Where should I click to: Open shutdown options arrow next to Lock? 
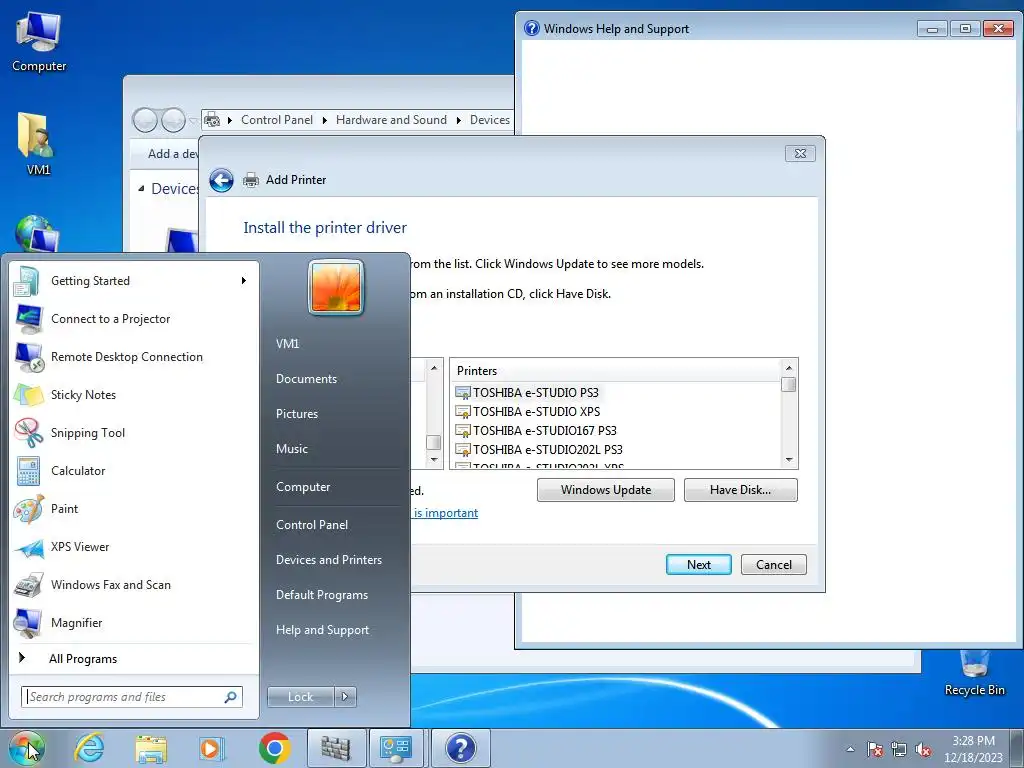345,697
